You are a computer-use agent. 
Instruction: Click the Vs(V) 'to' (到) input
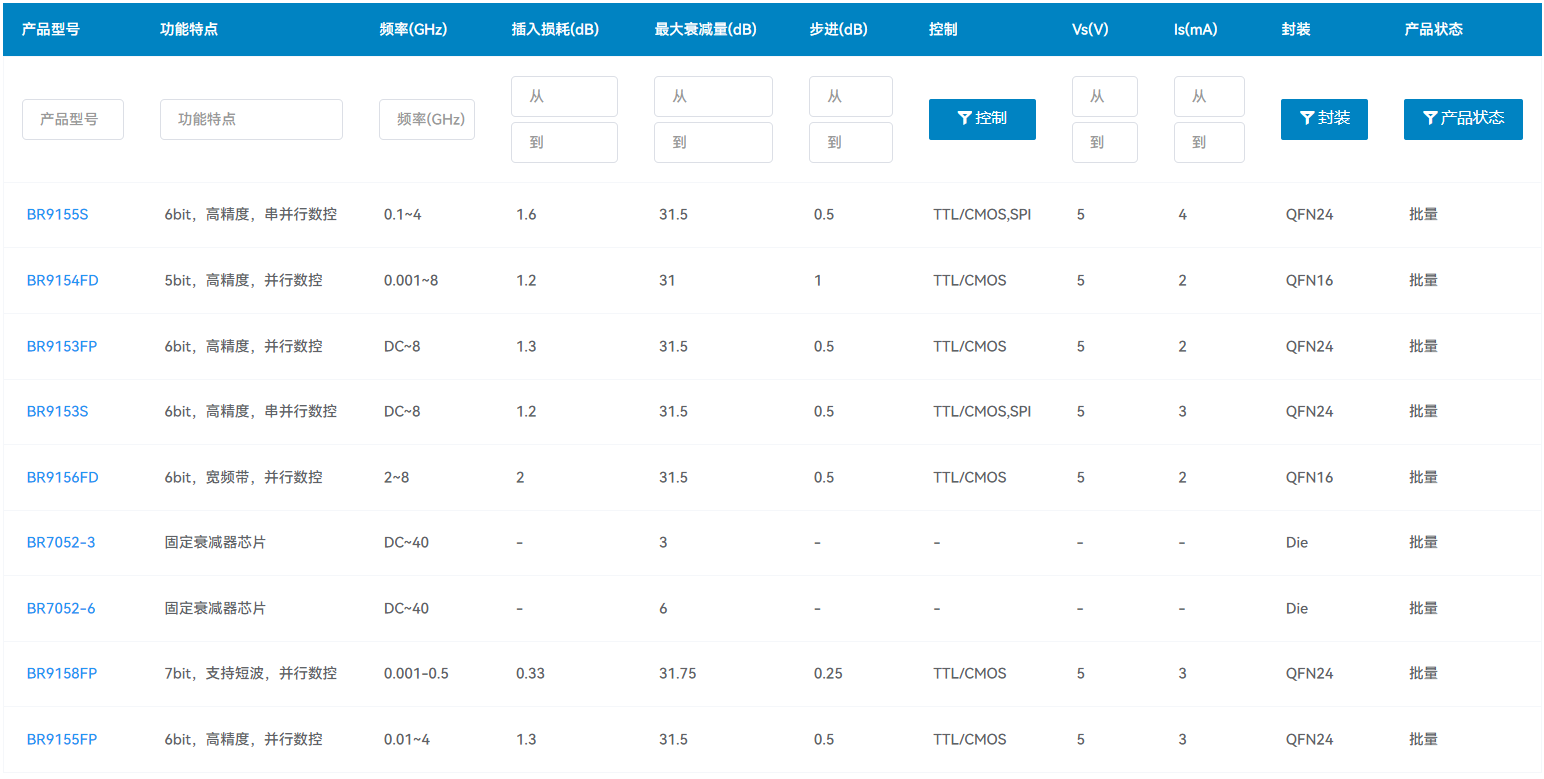(x=1104, y=142)
